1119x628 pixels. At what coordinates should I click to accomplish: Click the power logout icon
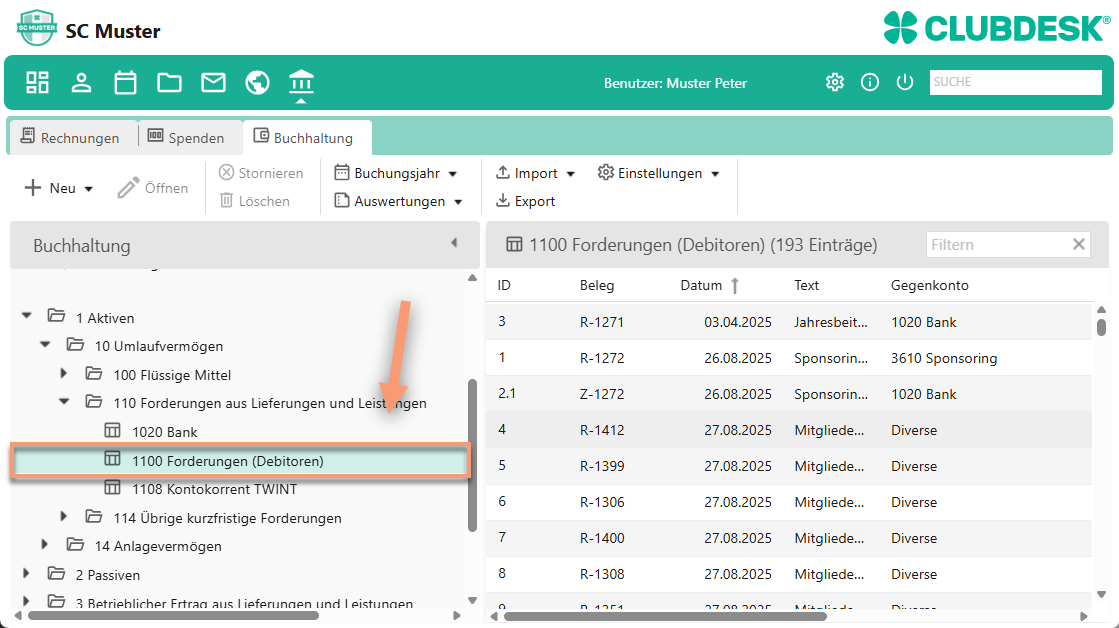(x=904, y=82)
